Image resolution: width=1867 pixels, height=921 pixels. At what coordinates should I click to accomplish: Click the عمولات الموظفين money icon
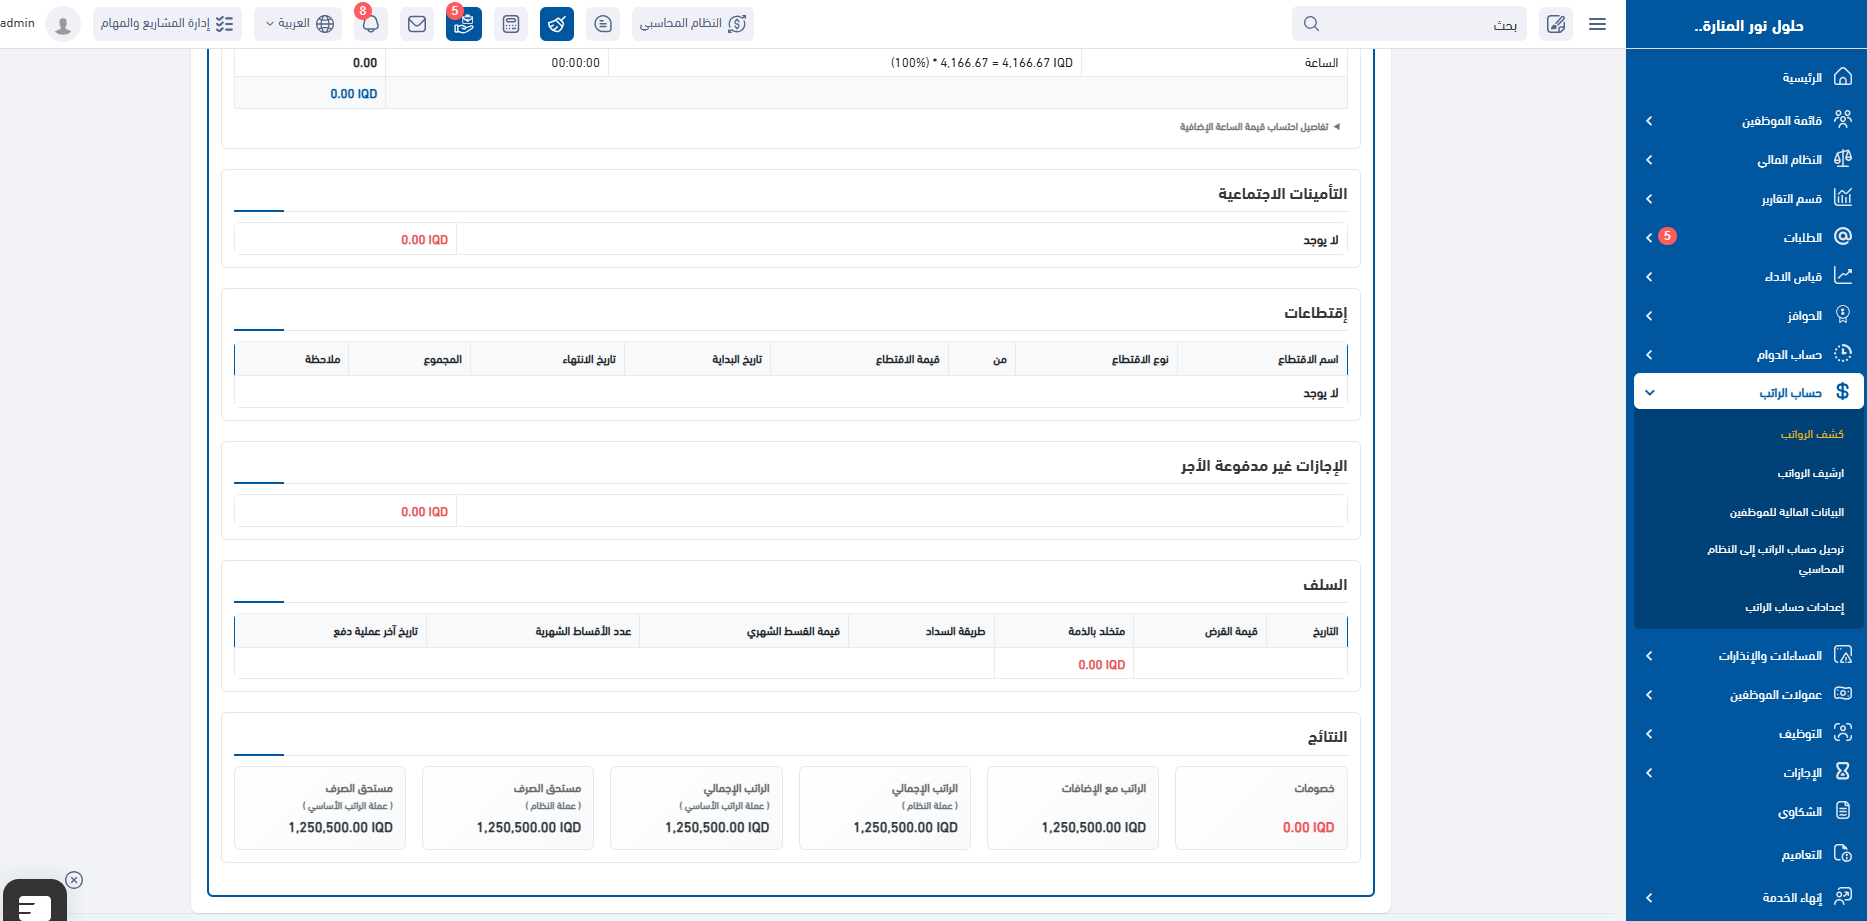click(1843, 694)
